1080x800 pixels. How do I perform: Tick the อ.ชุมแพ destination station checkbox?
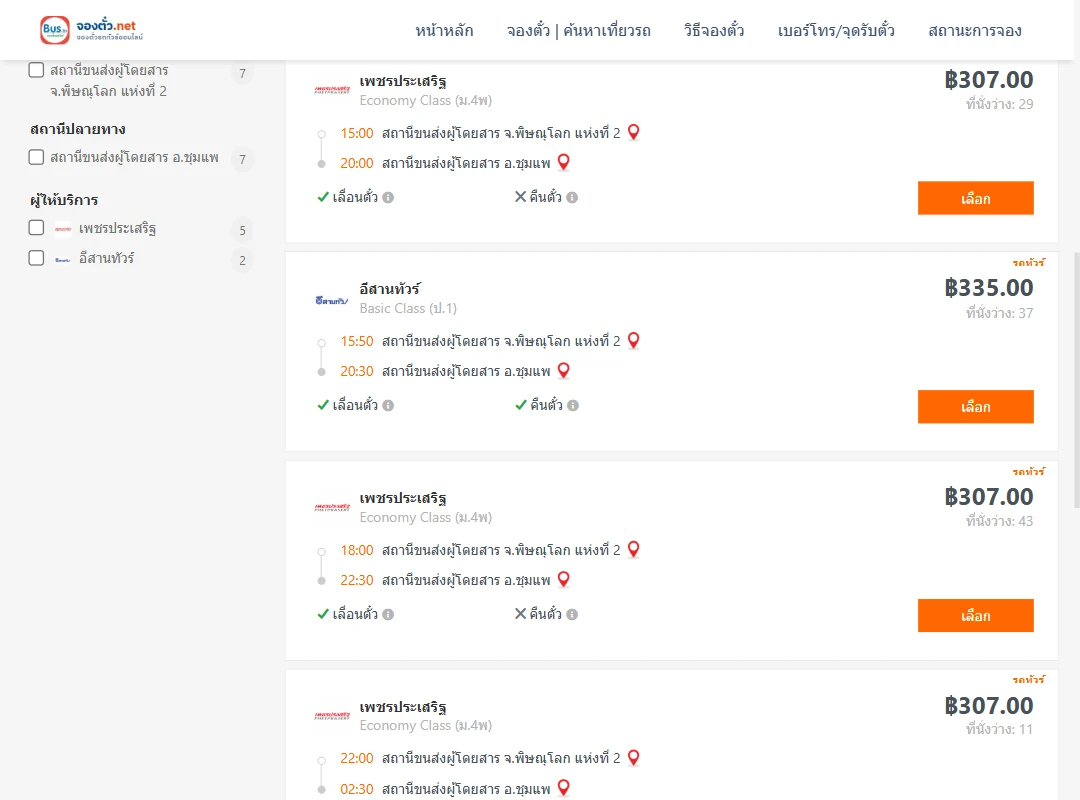pyautogui.click(x=37, y=157)
